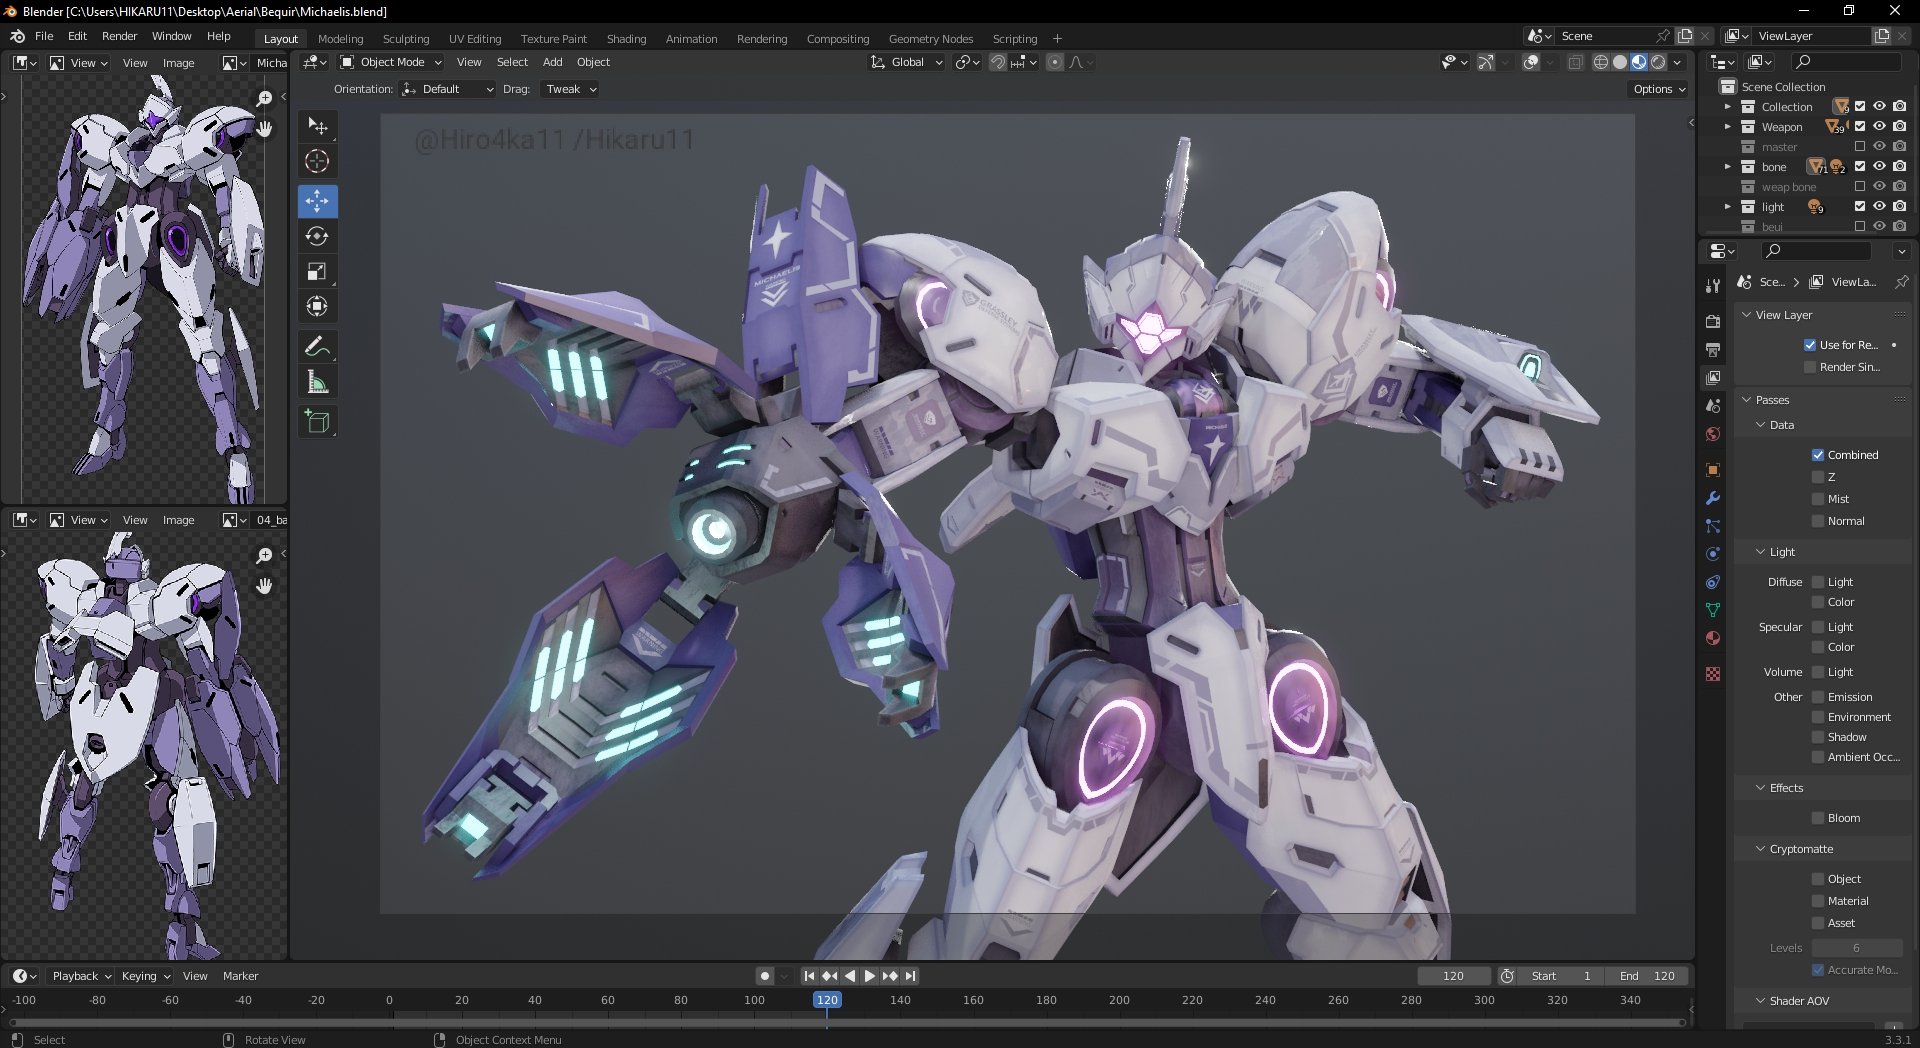Open the timeline Playback popover
The image size is (1920, 1048).
click(x=80, y=976)
